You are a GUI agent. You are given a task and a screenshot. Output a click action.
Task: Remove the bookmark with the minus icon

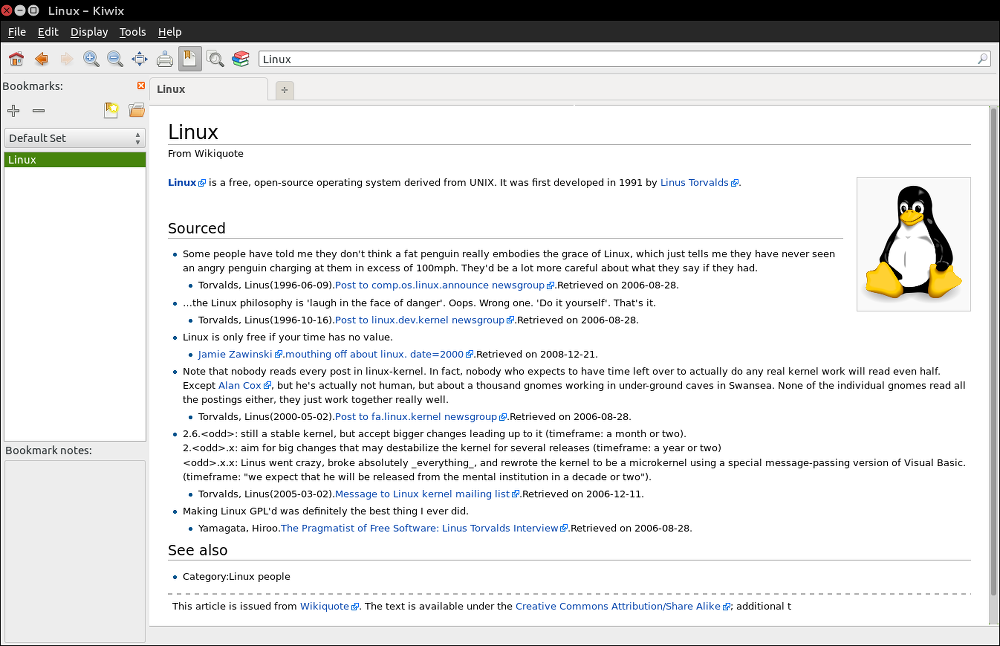39,110
